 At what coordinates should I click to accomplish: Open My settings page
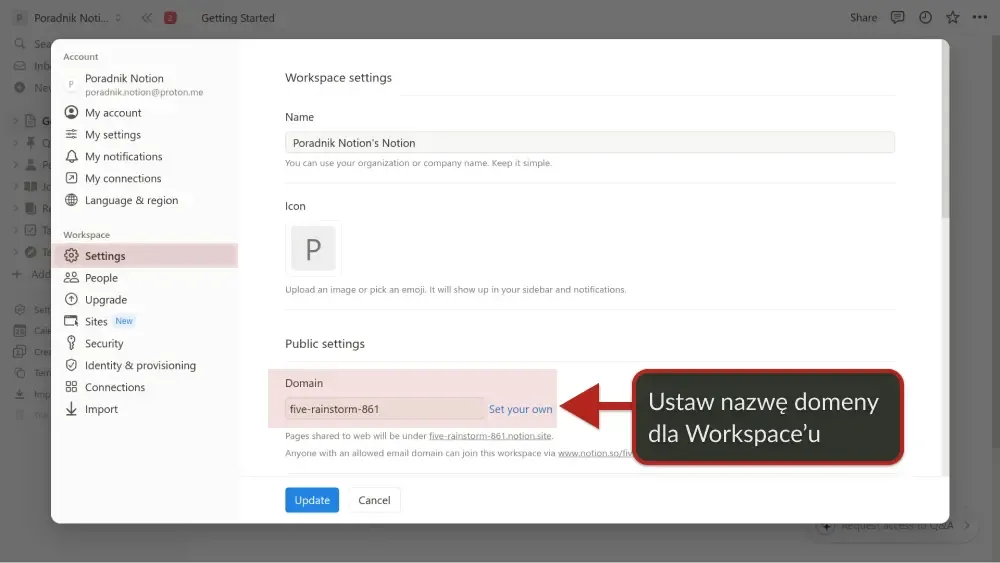[112, 135]
